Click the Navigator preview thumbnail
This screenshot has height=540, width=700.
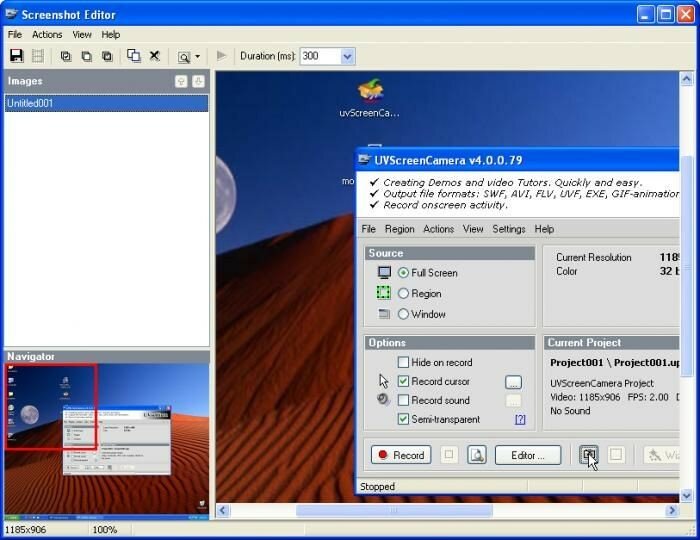(107, 441)
